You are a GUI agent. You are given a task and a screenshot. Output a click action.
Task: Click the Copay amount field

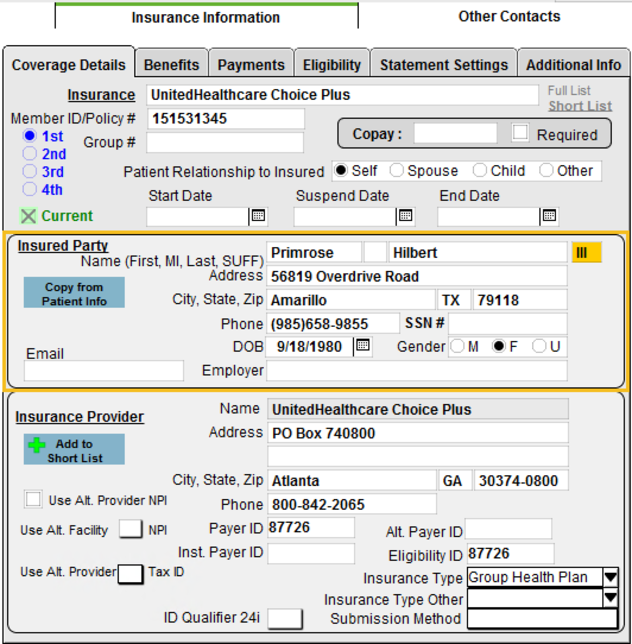[x=455, y=133]
